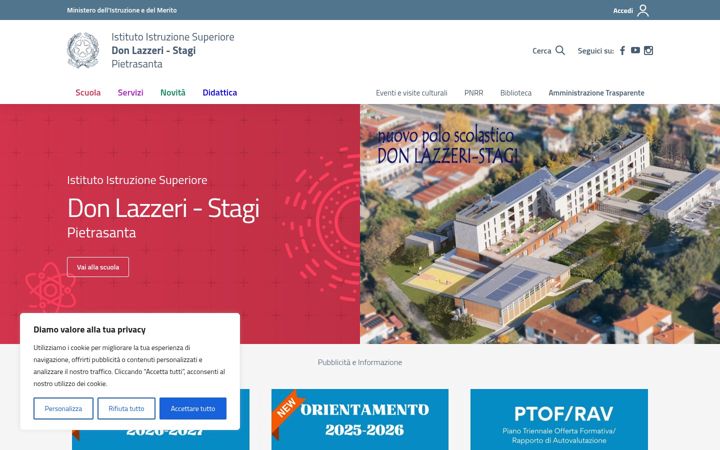Open the Servizi menu
This screenshot has height=450, width=720.
(x=130, y=92)
